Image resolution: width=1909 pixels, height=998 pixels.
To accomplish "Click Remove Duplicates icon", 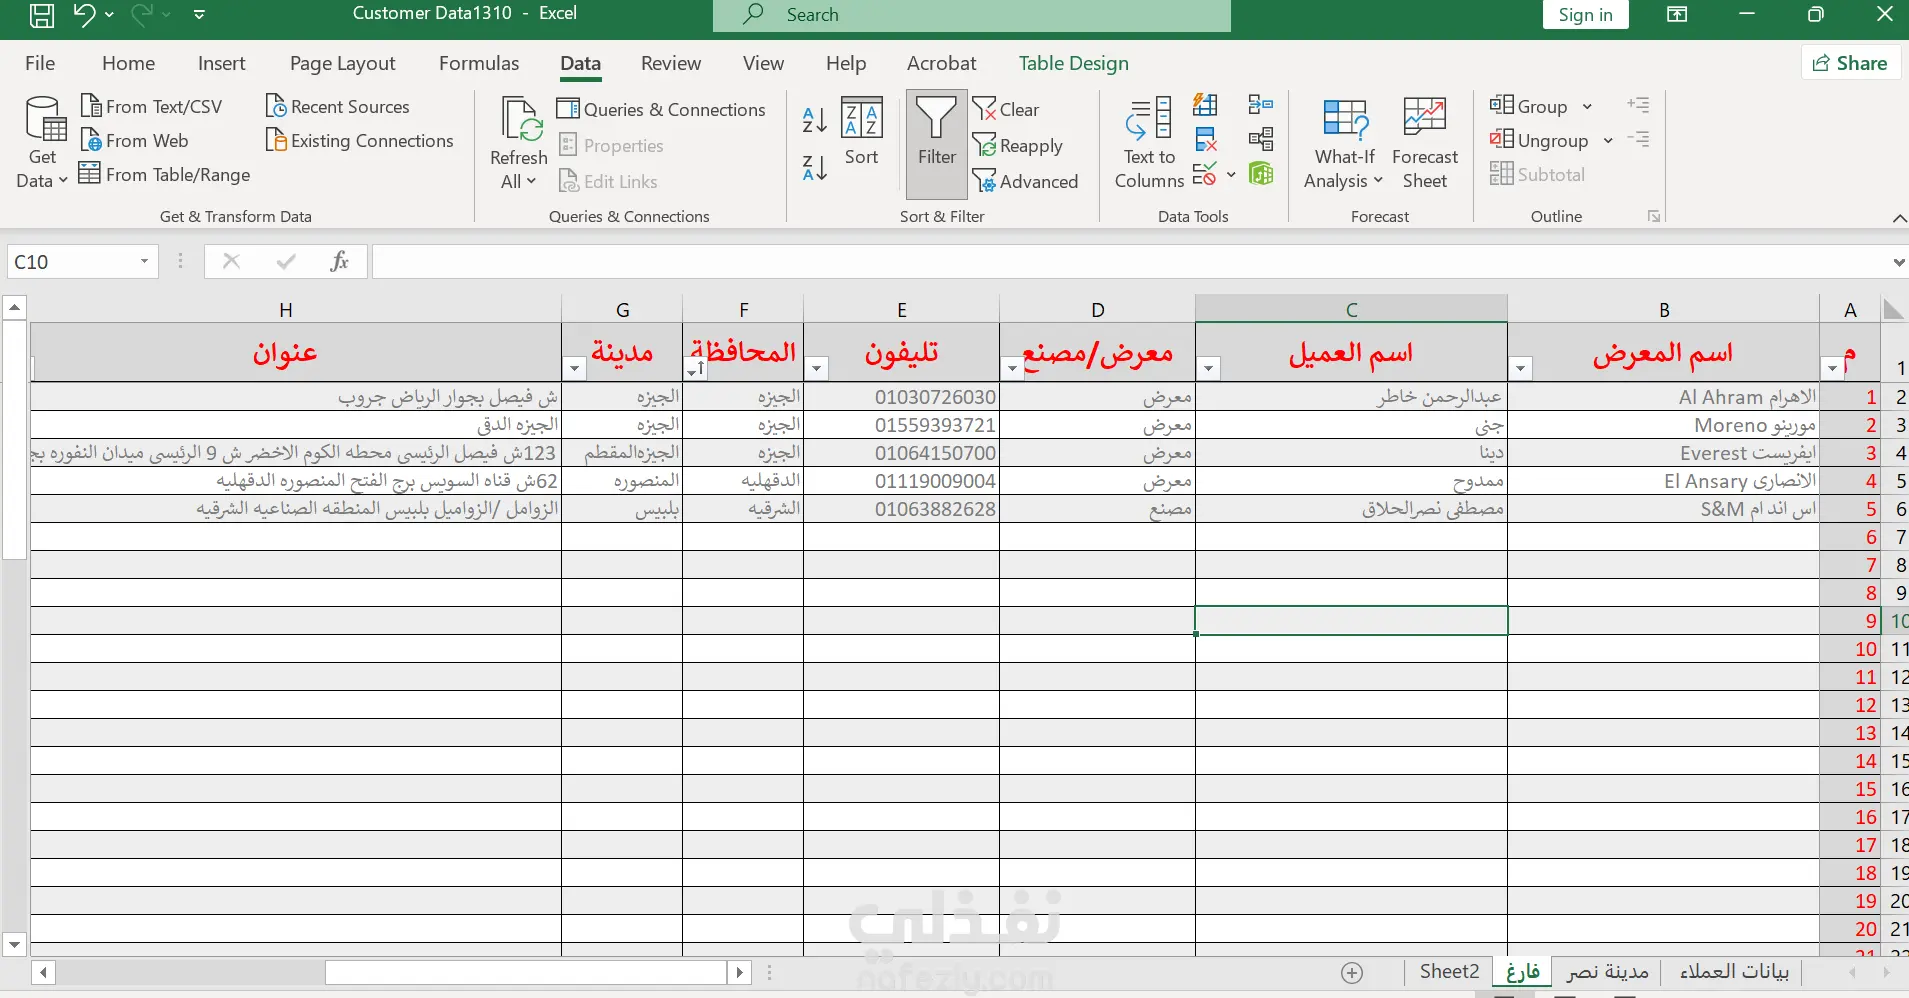I will [1206, 139].
